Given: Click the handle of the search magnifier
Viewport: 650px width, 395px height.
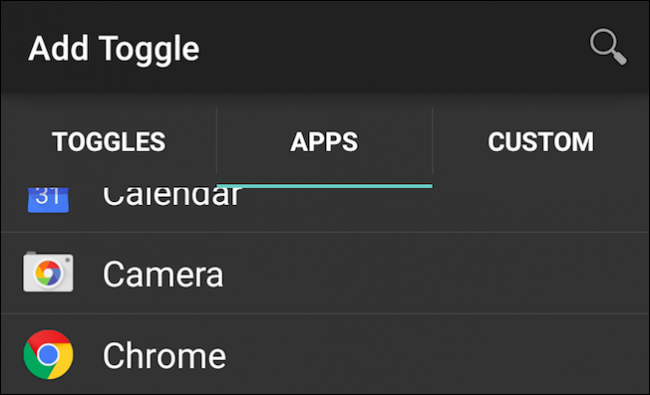Looking at the screenshot, I should [619, 58].
